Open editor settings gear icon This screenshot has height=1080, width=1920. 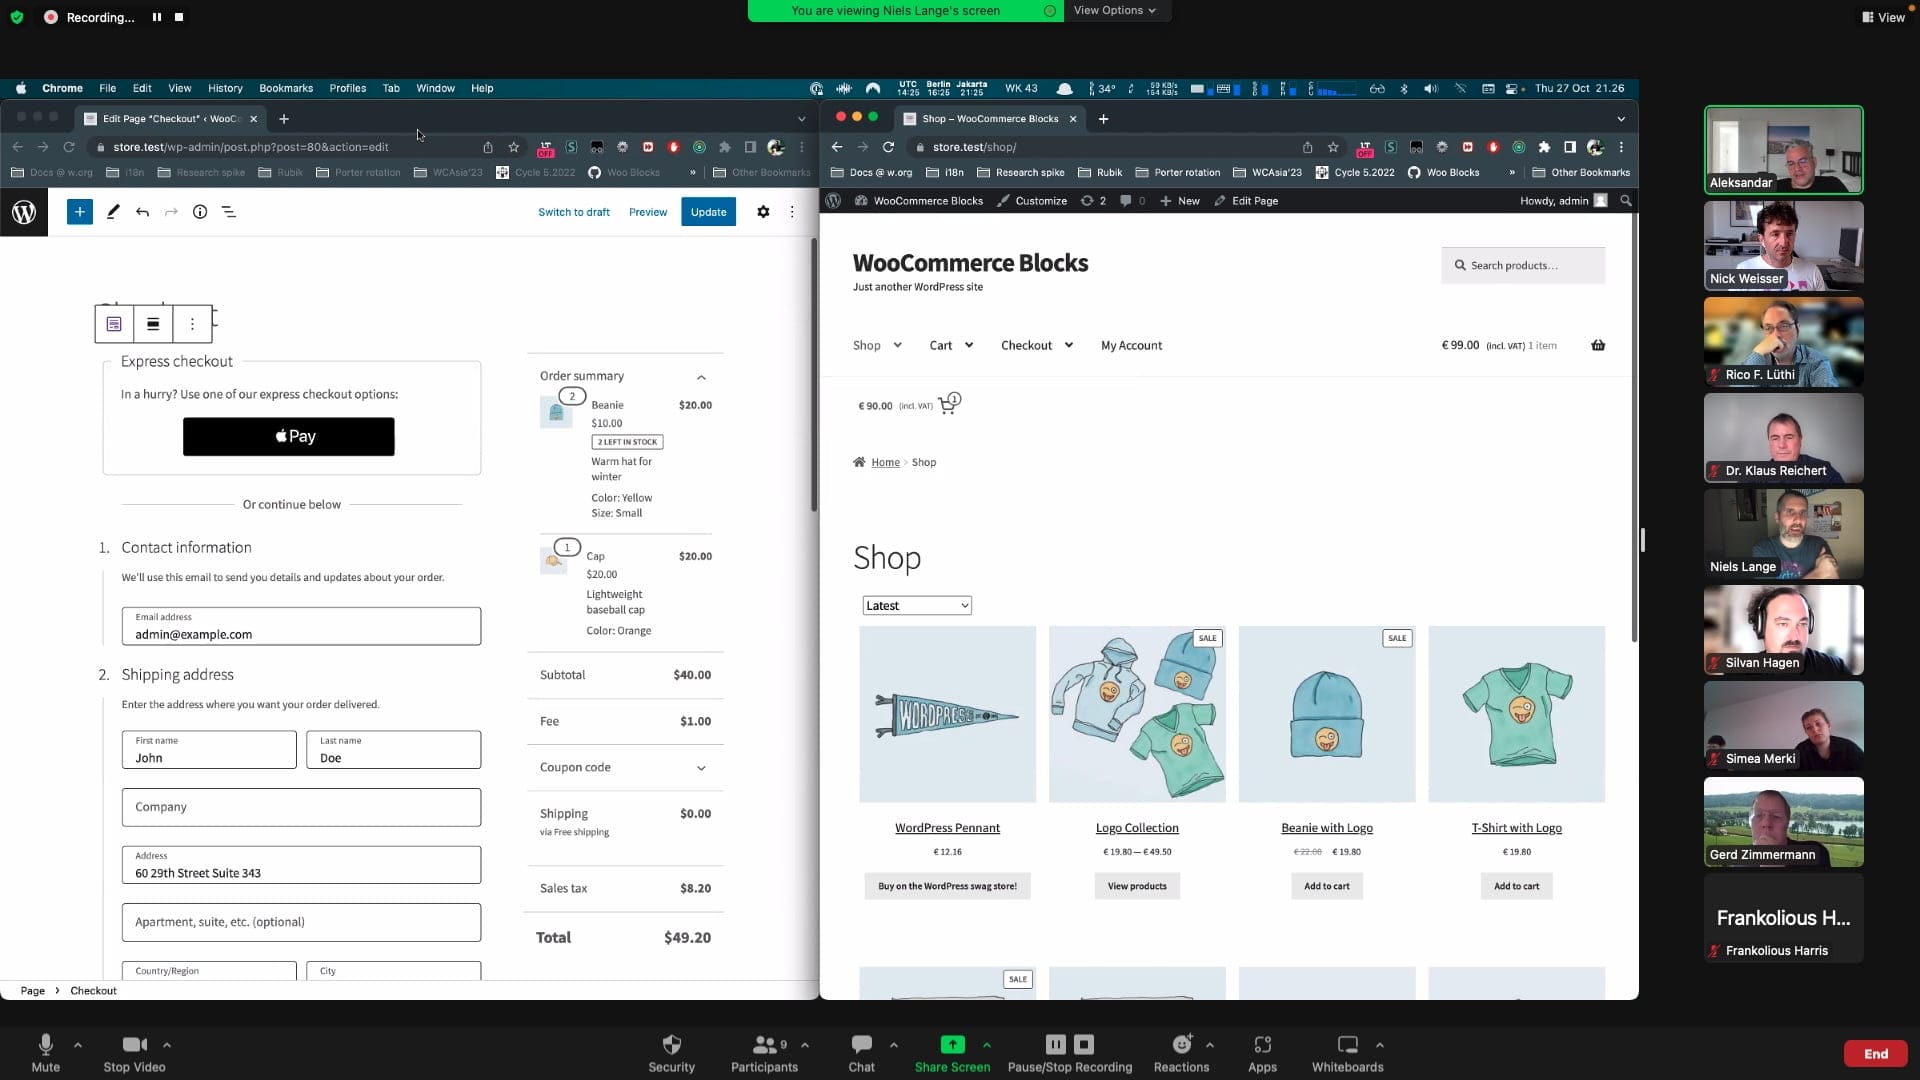coord(763,212)
